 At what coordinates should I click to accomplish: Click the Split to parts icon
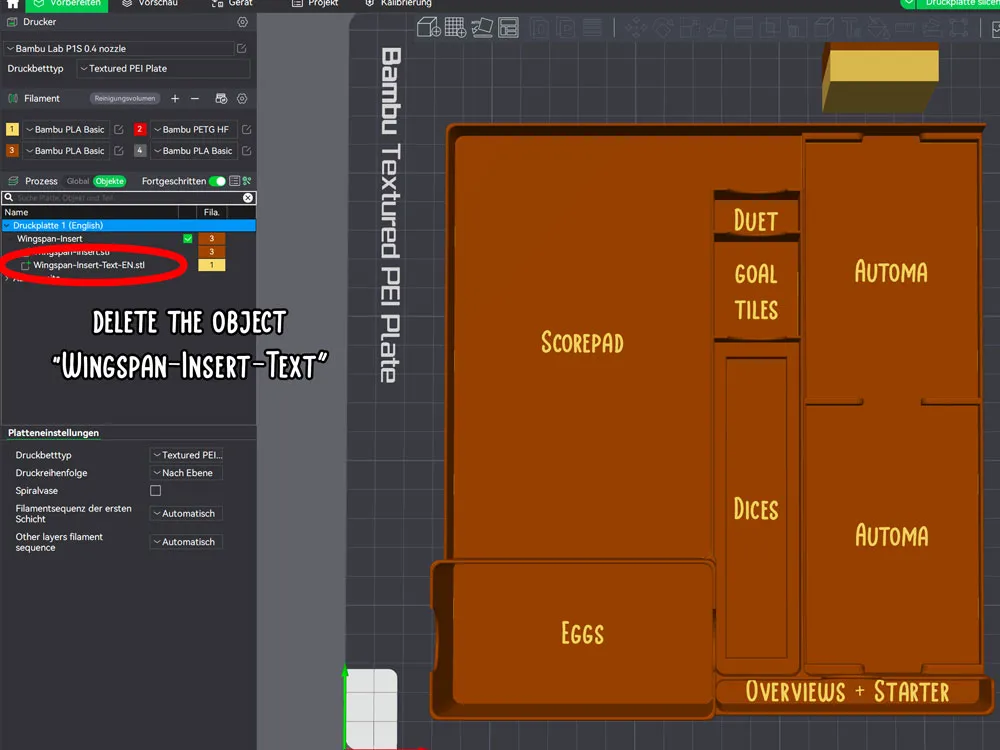(x=566, y=28)
